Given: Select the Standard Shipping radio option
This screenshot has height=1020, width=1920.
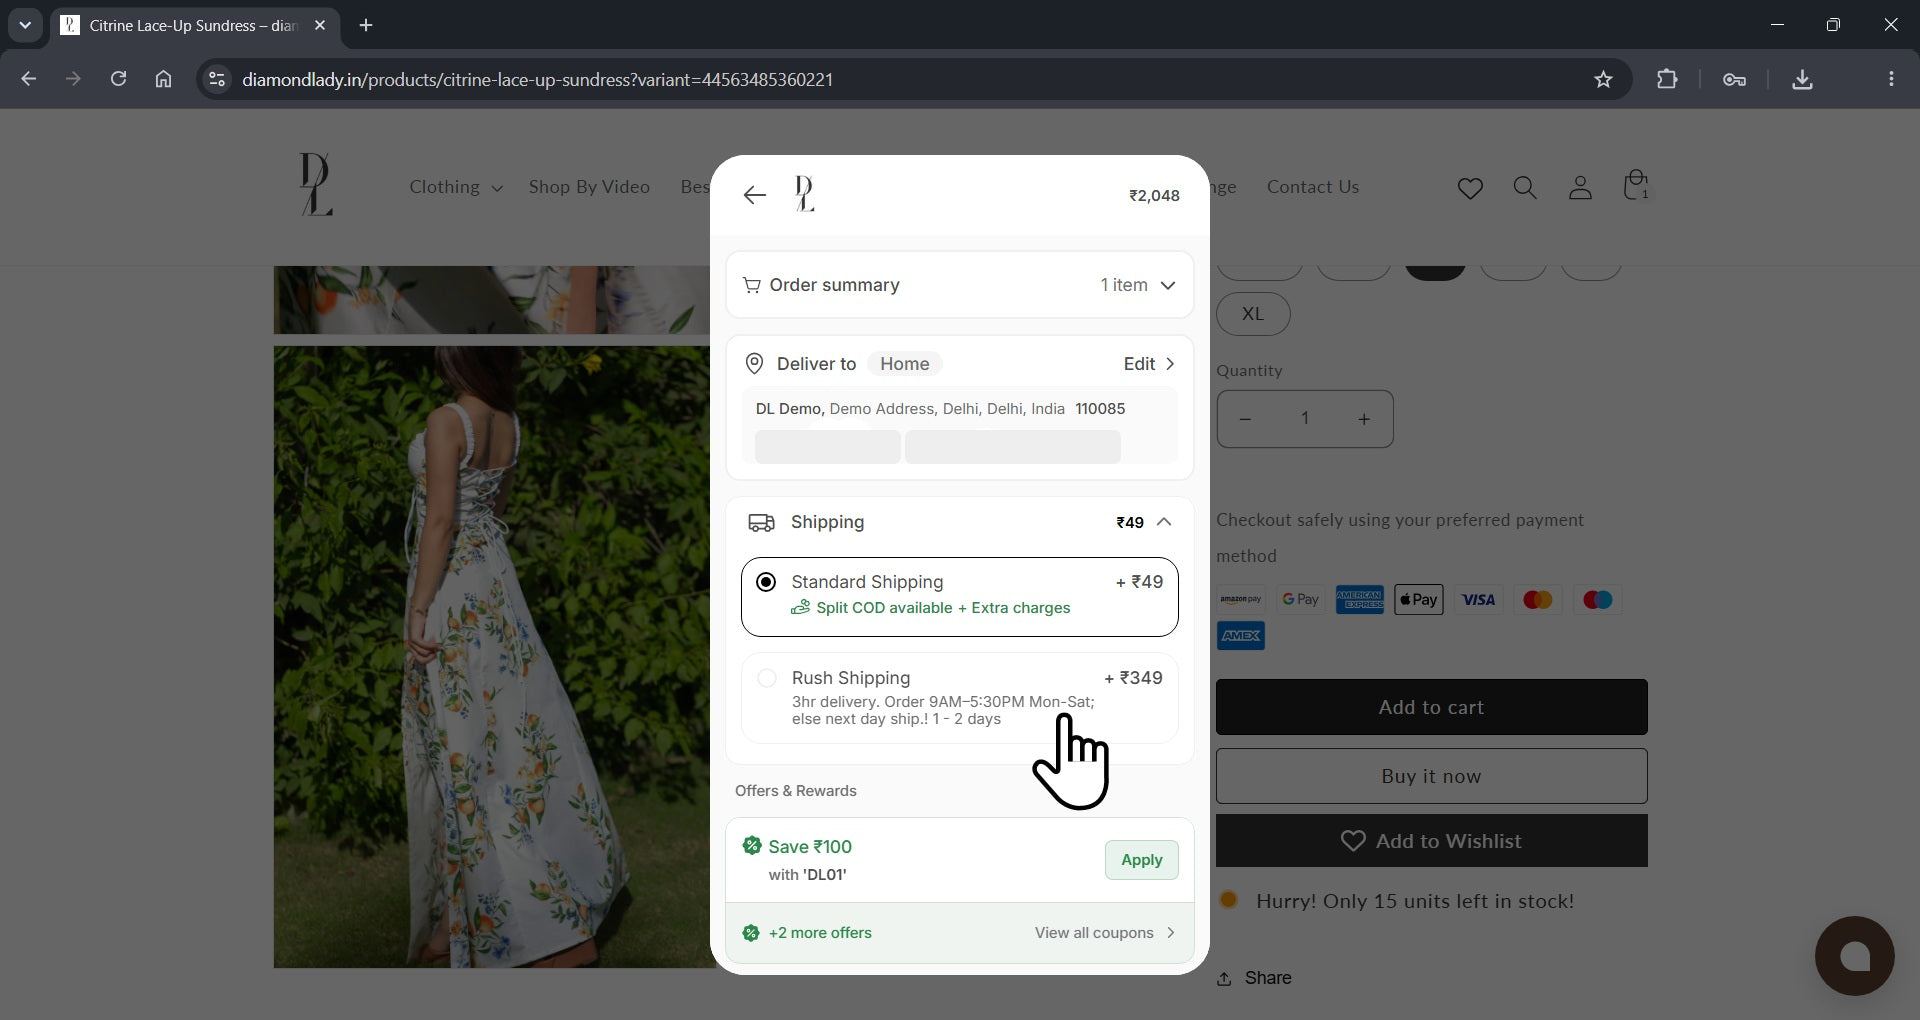Looking at the screenshot, I should (766, 582).
